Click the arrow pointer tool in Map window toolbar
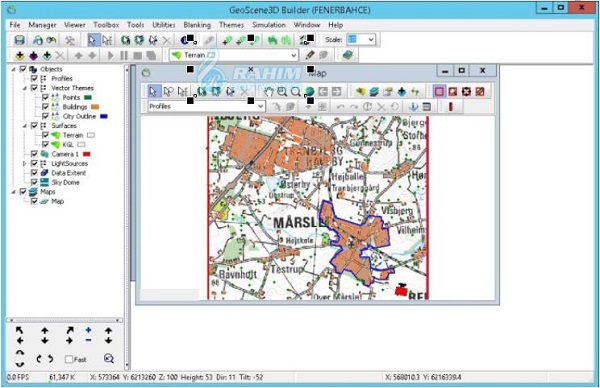The width and height of the screenshot is (600, 388). click(x=153, y=92)
